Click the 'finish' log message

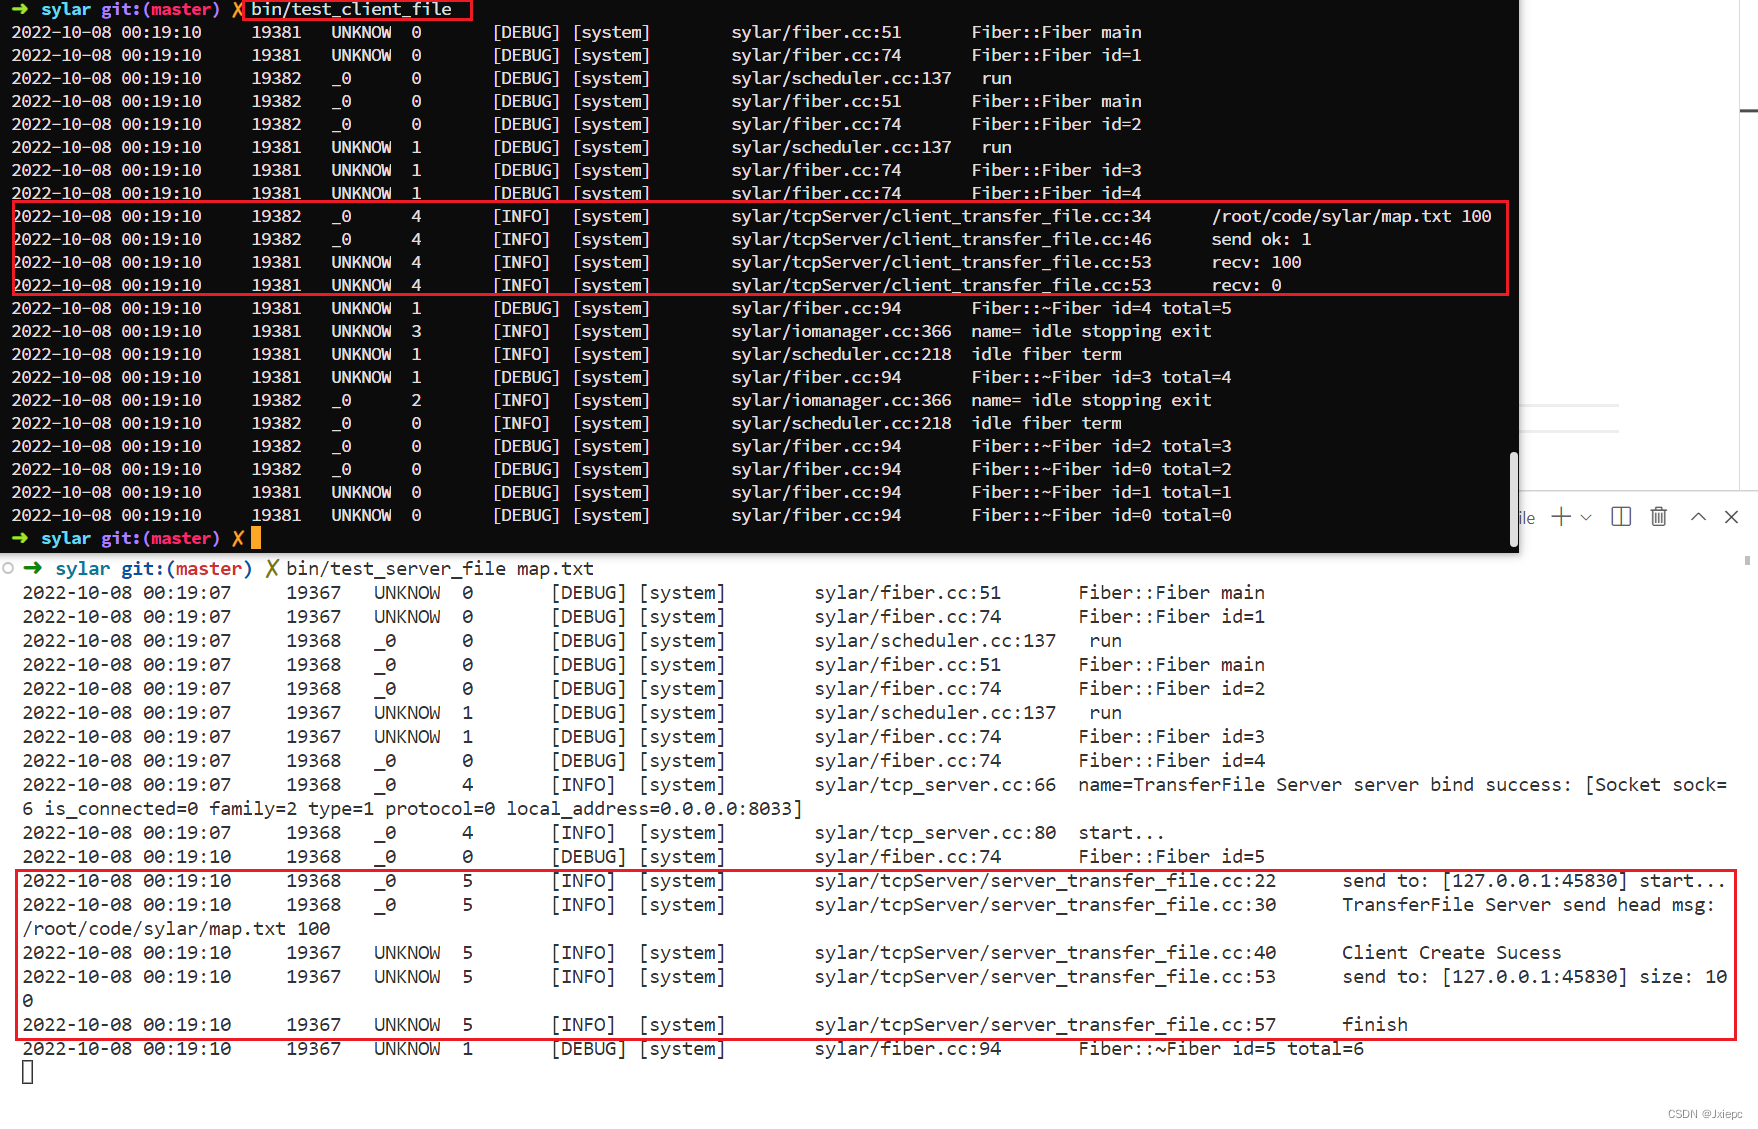[1375, 1025]
